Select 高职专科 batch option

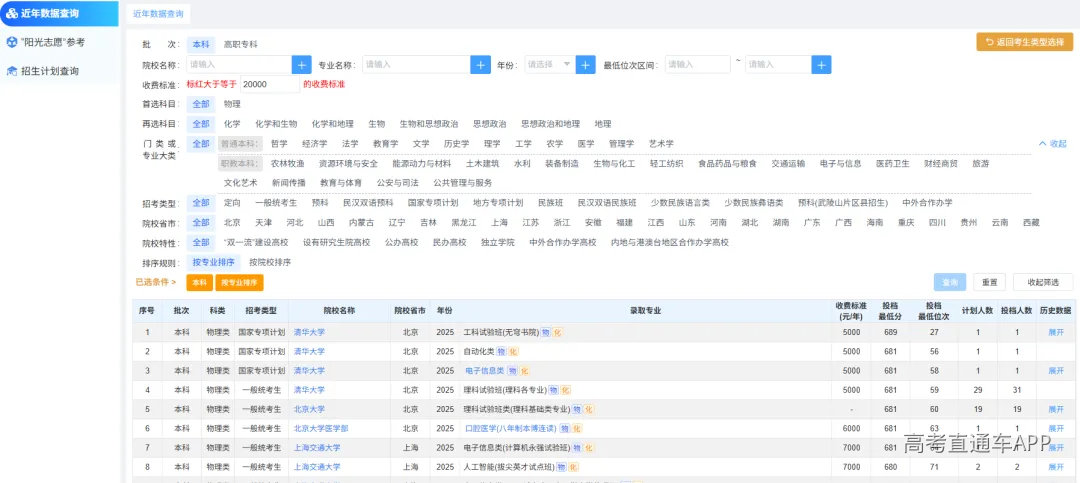(x=240, y=44)
